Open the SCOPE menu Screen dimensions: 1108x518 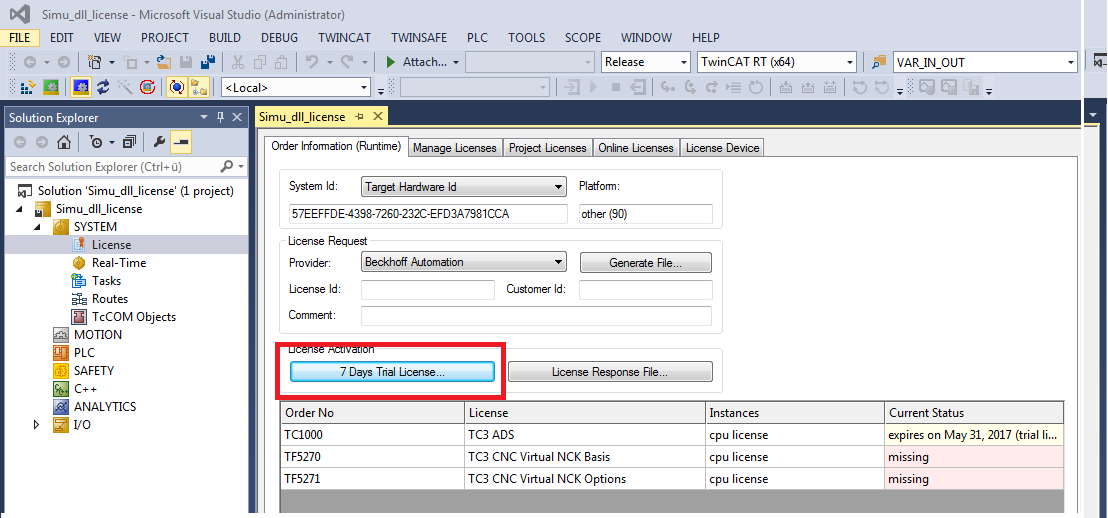click(x=583, y=37)
